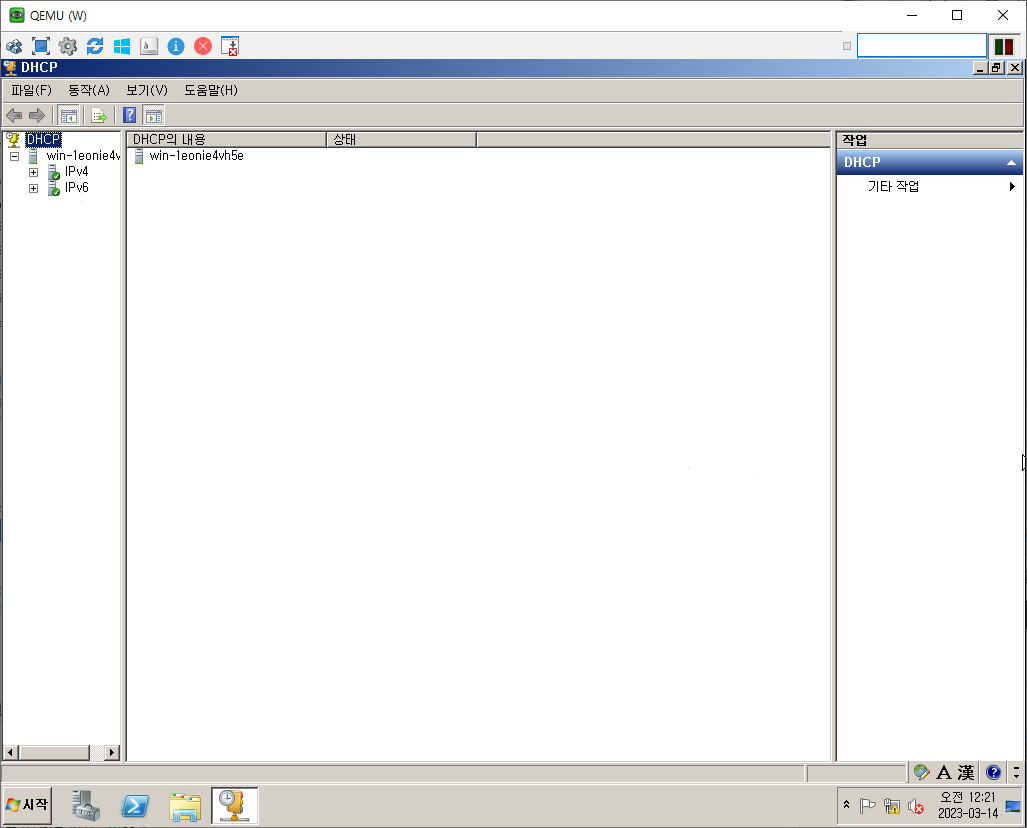The width and height of the screenshot is (1027, 828).
Task: Toggle QEMU fullscreen view icon
Action: point(41,47)
